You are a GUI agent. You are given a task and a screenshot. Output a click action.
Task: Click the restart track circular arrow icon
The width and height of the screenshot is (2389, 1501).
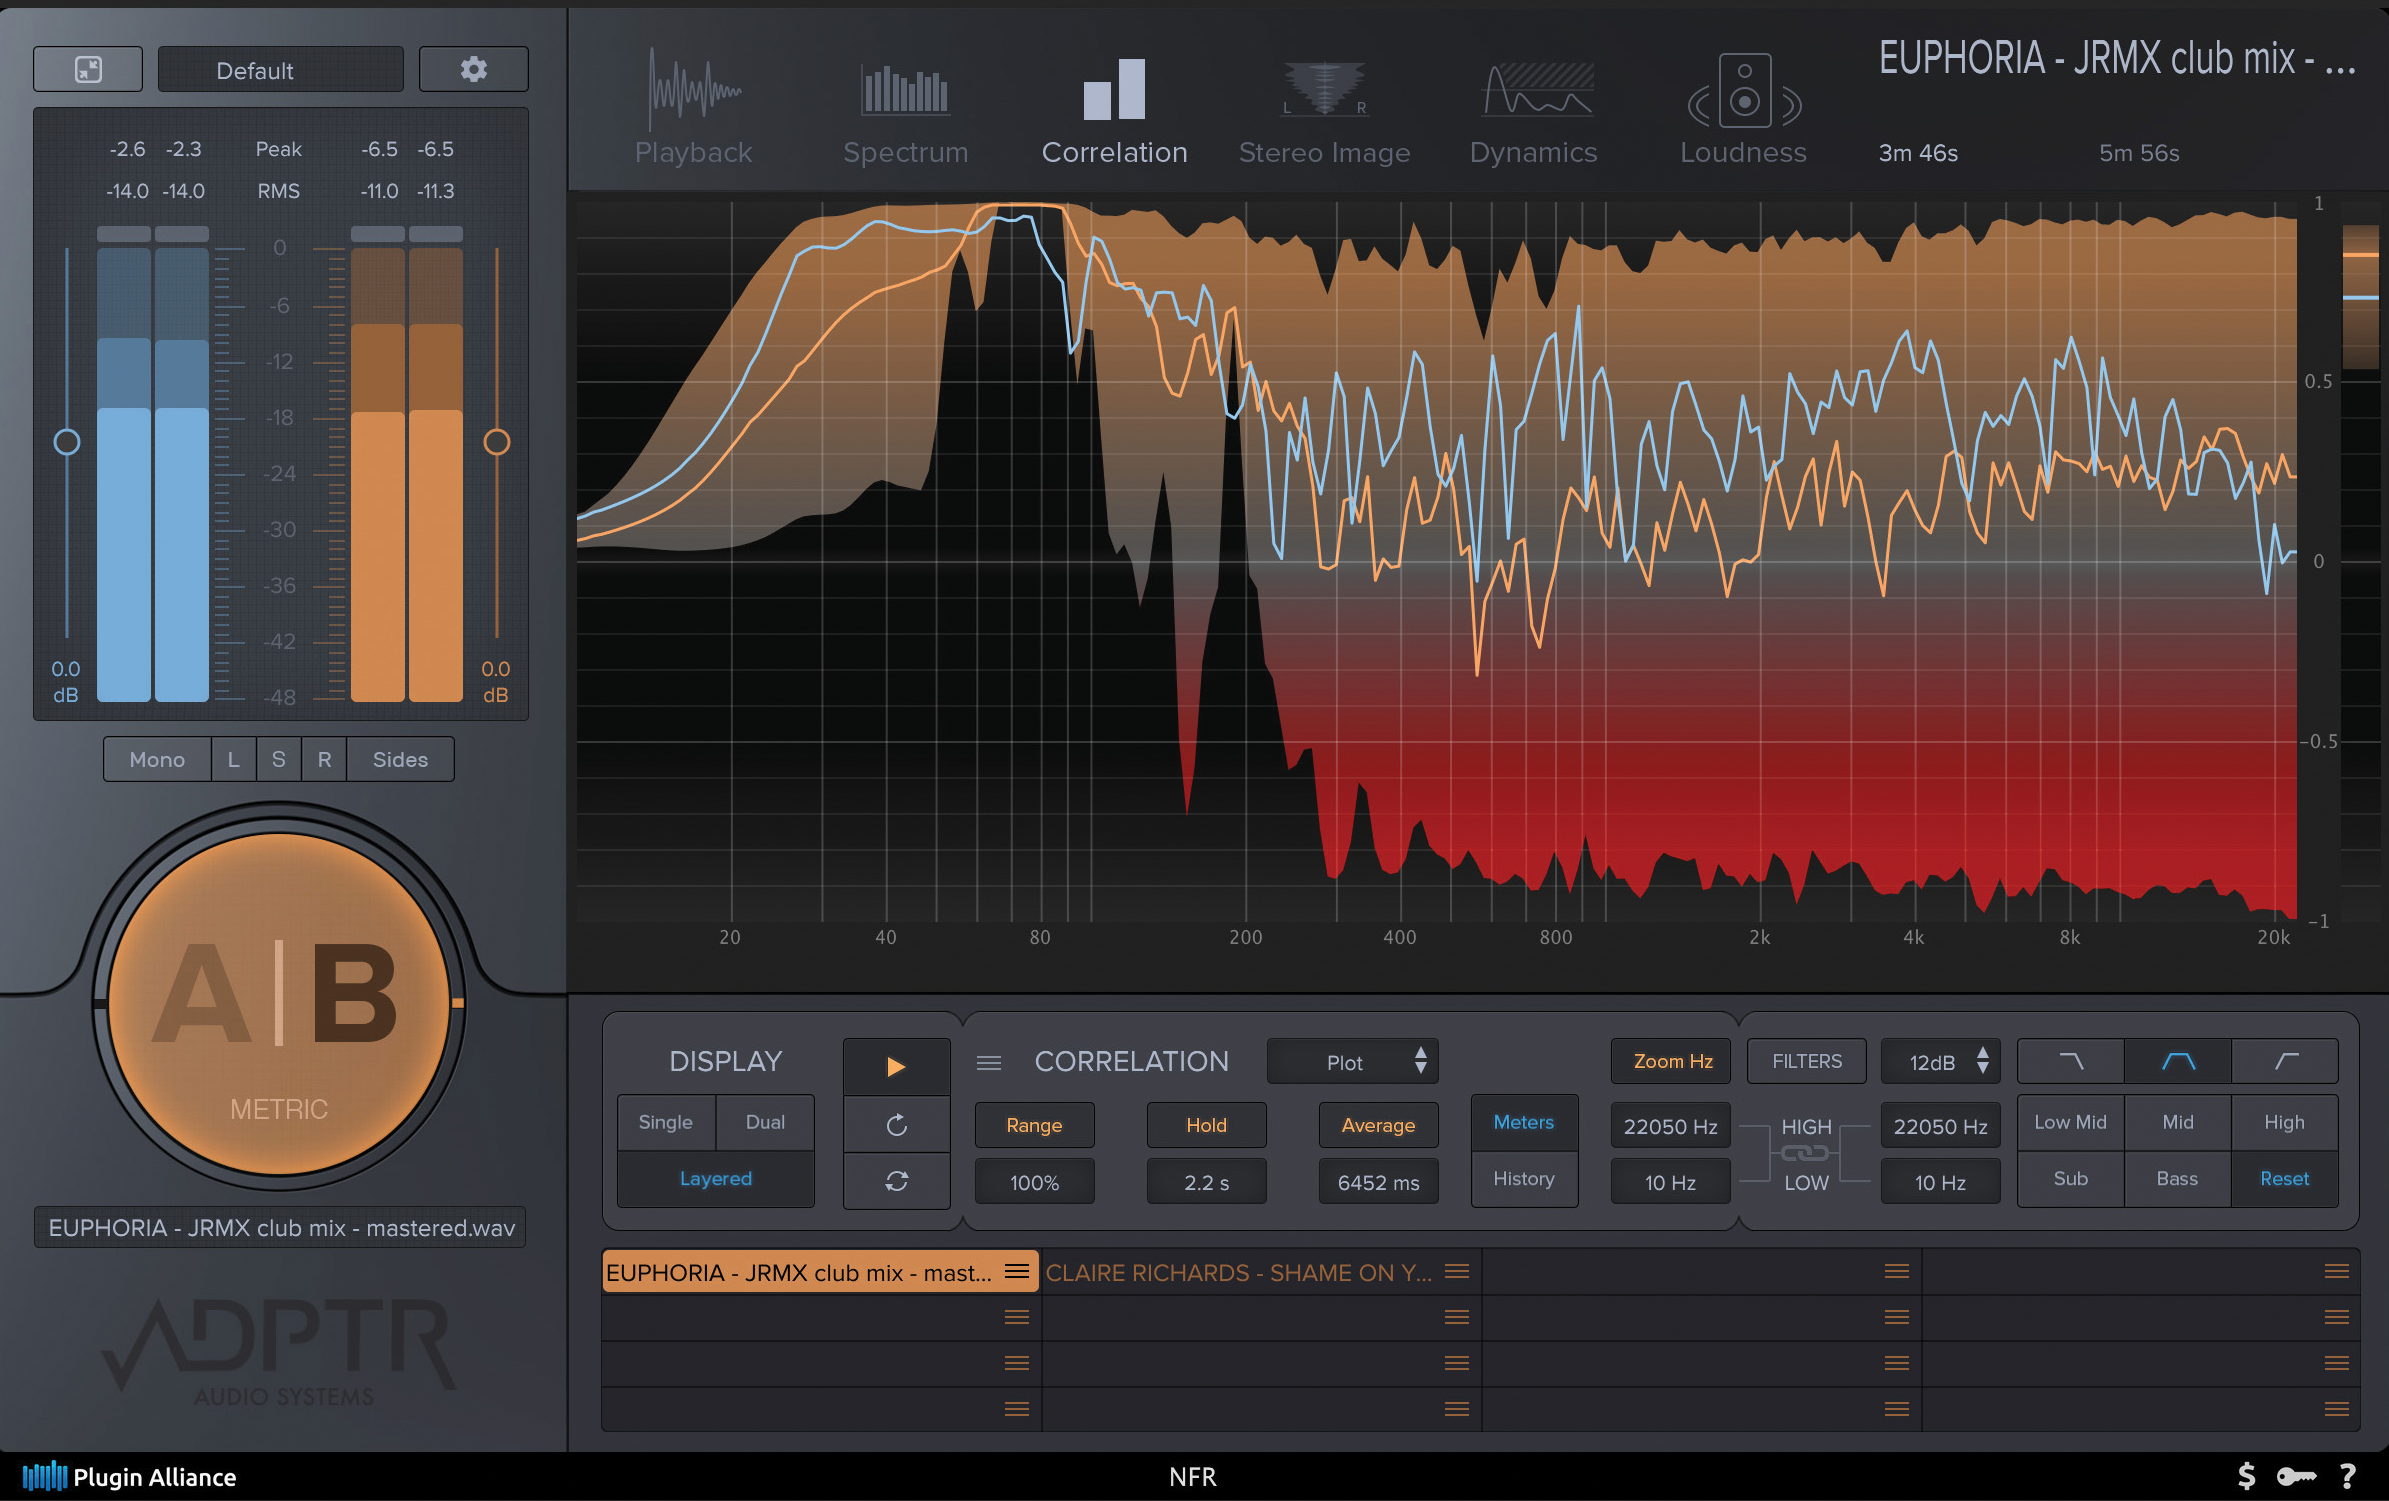coord(896,1125)
